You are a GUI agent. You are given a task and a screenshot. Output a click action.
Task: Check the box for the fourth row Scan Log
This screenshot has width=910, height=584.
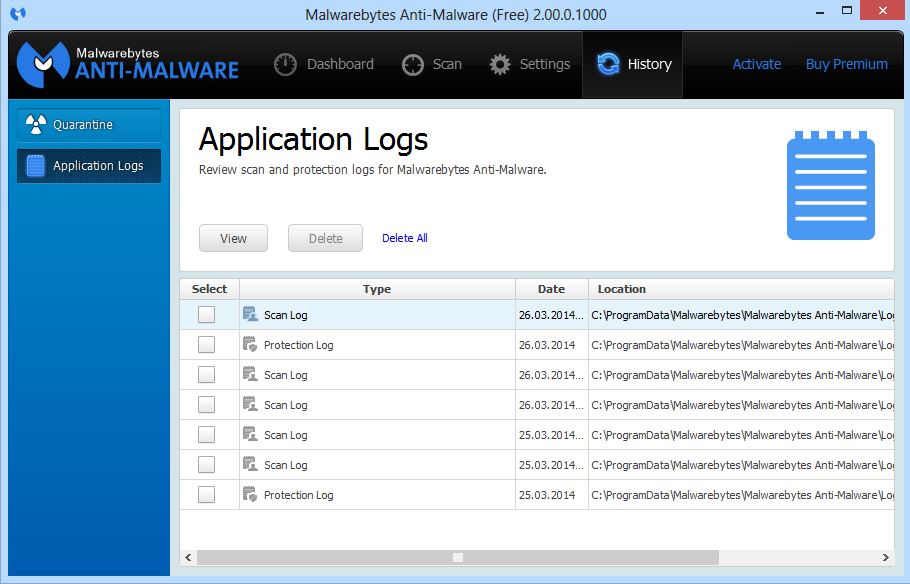[x=206, y=405]
